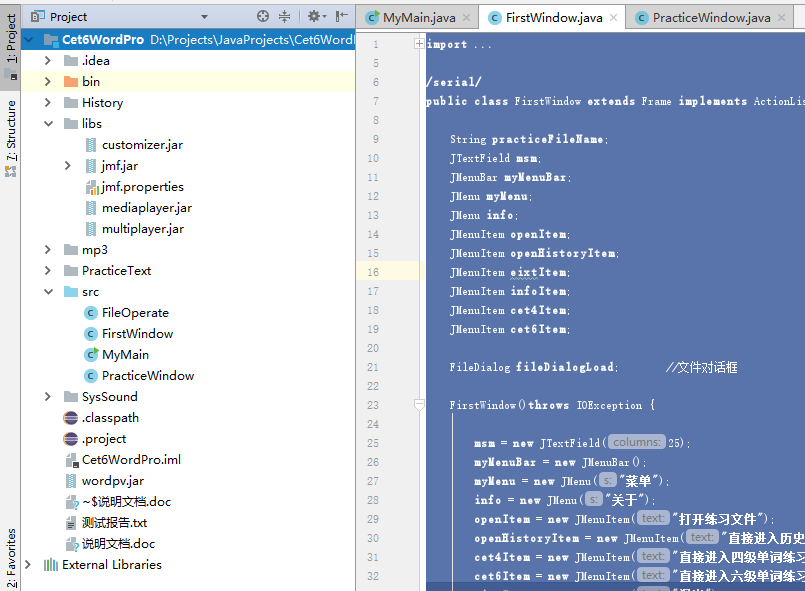
Task: Select the wordpv.jar file
Action: click(112, 481)
